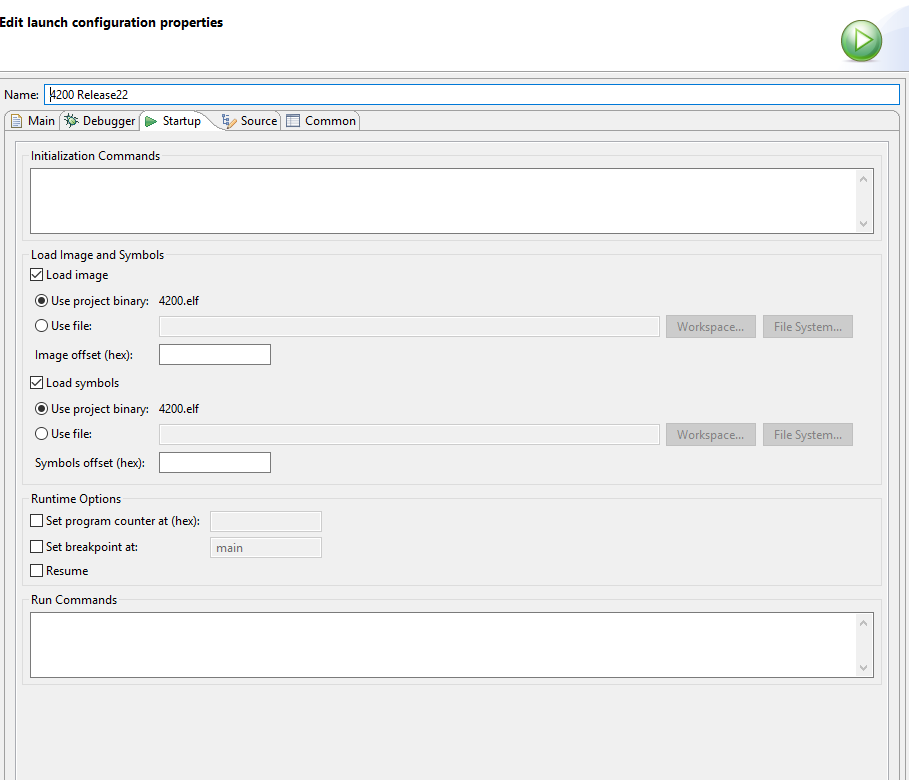Open the Source tab
909x780 pixels.
click(x=249, y=121)
